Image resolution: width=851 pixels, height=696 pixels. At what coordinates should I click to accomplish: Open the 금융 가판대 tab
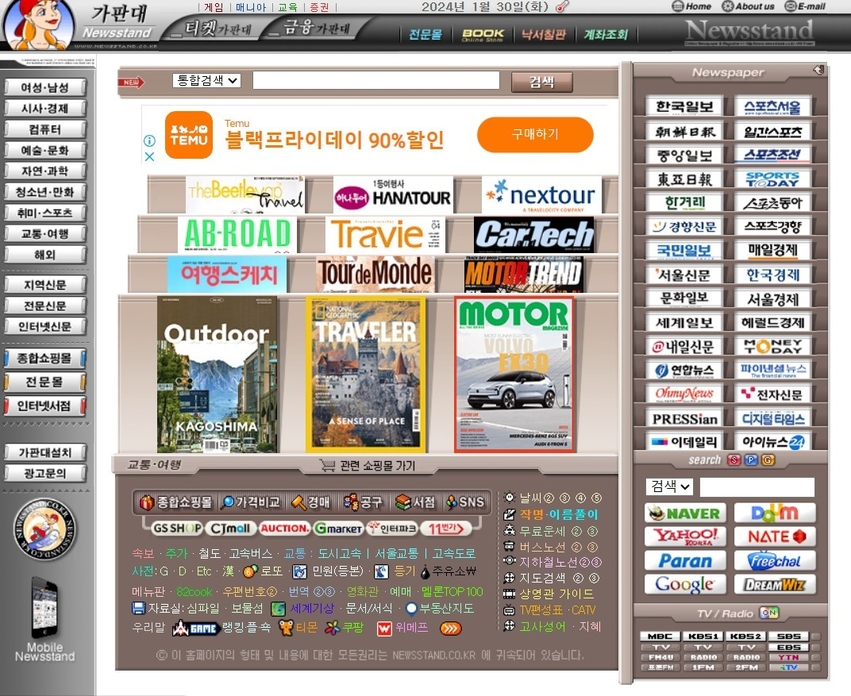pyautogui.click(x=316, y=28)
